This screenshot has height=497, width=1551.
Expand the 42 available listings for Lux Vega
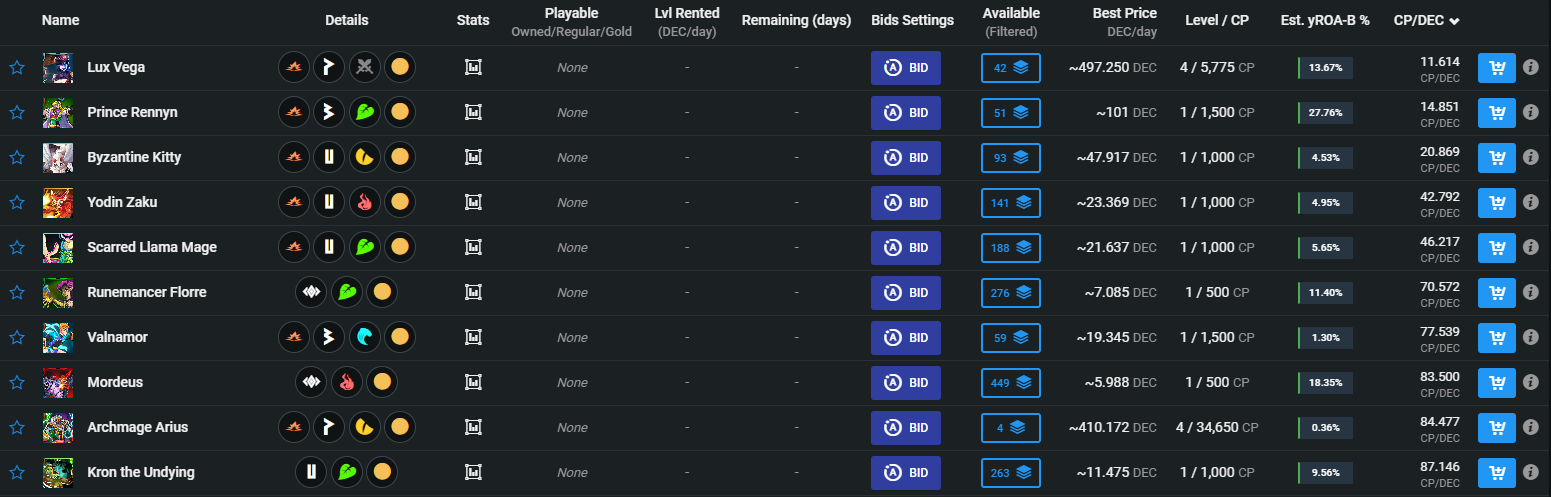click(1011, 68)
